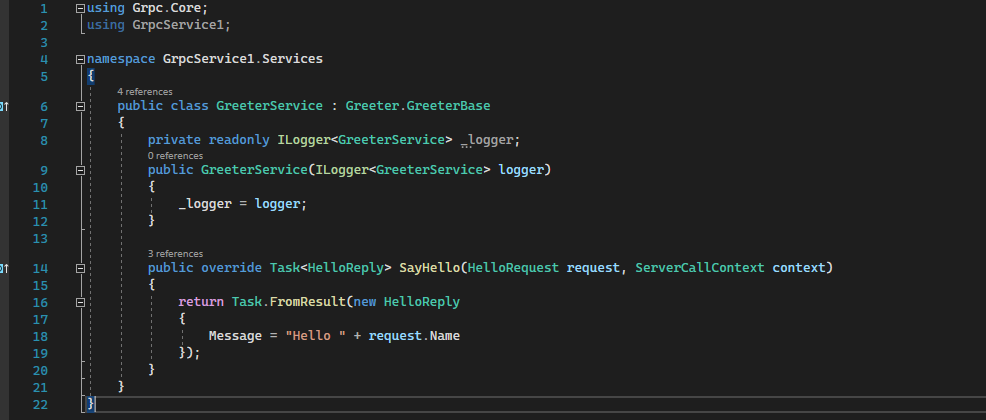This screenshot has width=986, height=420.
Task: Open the '3 references' CodeLens link
Action: tap(175, 254)
